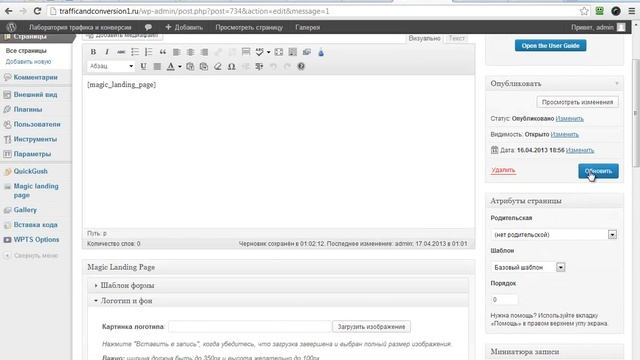This screenshot has height=360, width=640.
Task: Paste as plain text
Action: point(190,66)
